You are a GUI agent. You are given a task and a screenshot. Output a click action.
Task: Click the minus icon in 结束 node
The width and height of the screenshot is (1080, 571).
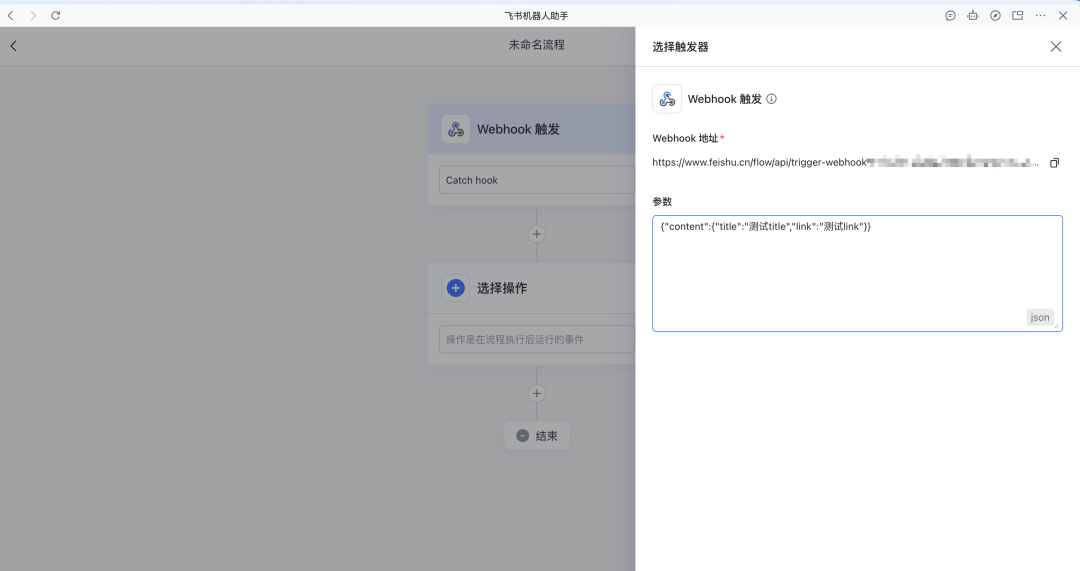522,436
